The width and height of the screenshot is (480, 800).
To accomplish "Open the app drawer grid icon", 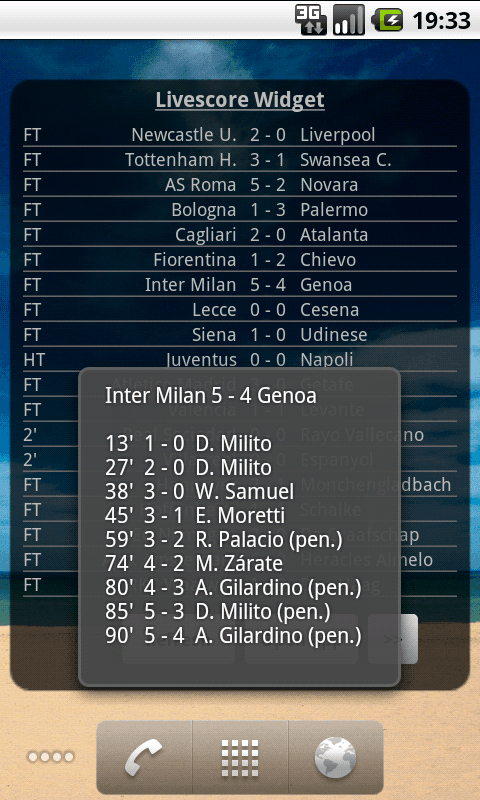I will (x=240, y=758).
